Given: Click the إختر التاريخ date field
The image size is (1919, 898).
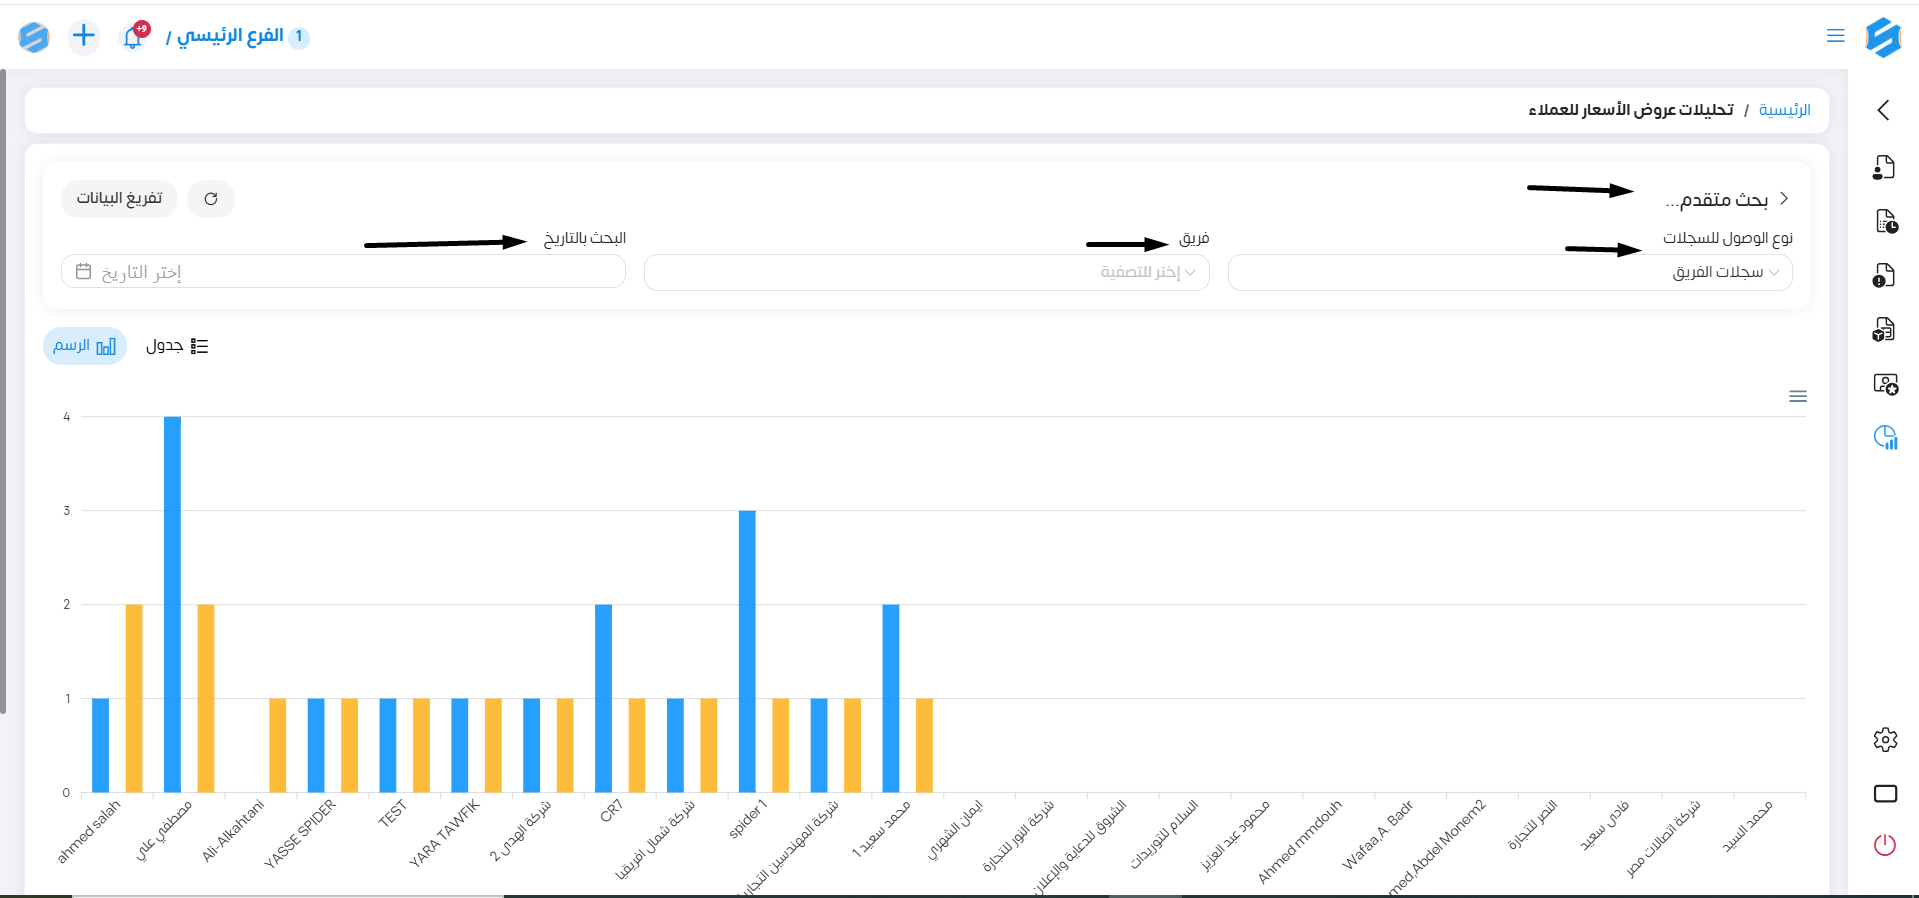Looking at the screenshot, I should [343, 272].
